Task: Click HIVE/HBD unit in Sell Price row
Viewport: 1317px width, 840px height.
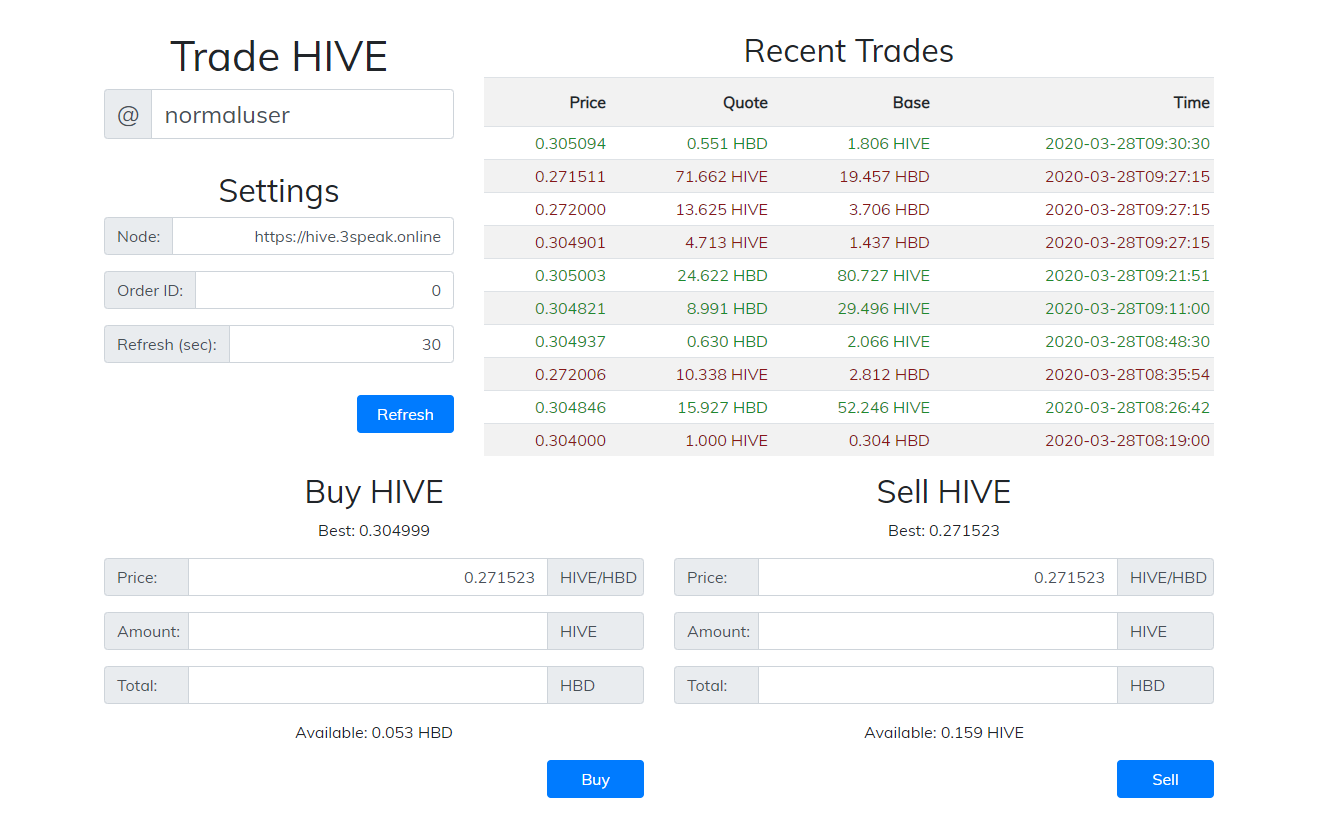Action: coord(1168,577)
